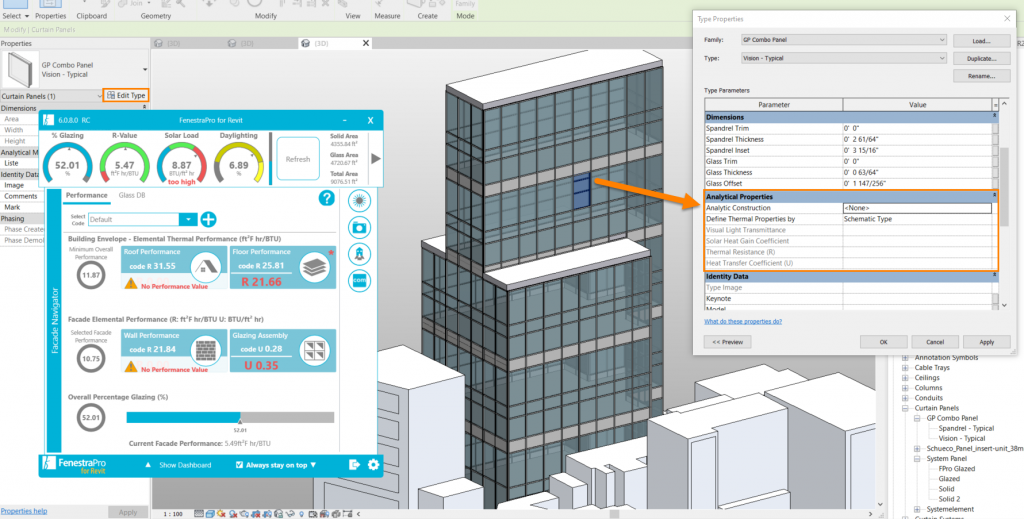Click the Floor Performance layers icon
Viewport: 1024px width, 519px height.
click(x=314, y=266)
